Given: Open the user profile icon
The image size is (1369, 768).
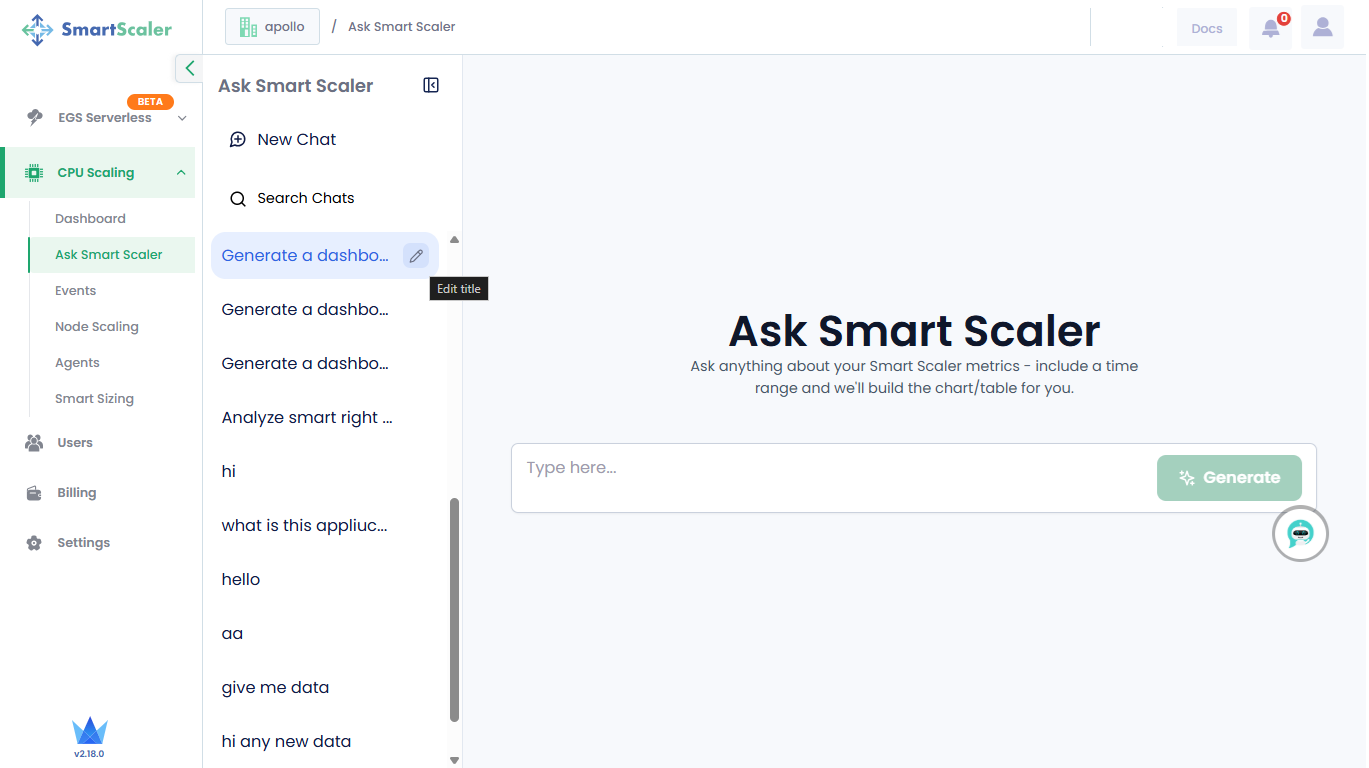Looking at the screenshot, I should (1322, 28).
